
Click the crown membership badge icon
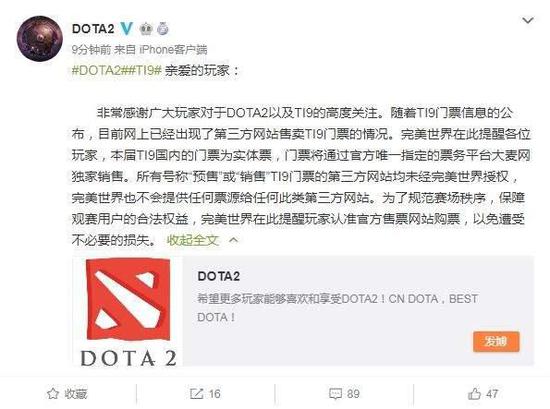[146, 28]
